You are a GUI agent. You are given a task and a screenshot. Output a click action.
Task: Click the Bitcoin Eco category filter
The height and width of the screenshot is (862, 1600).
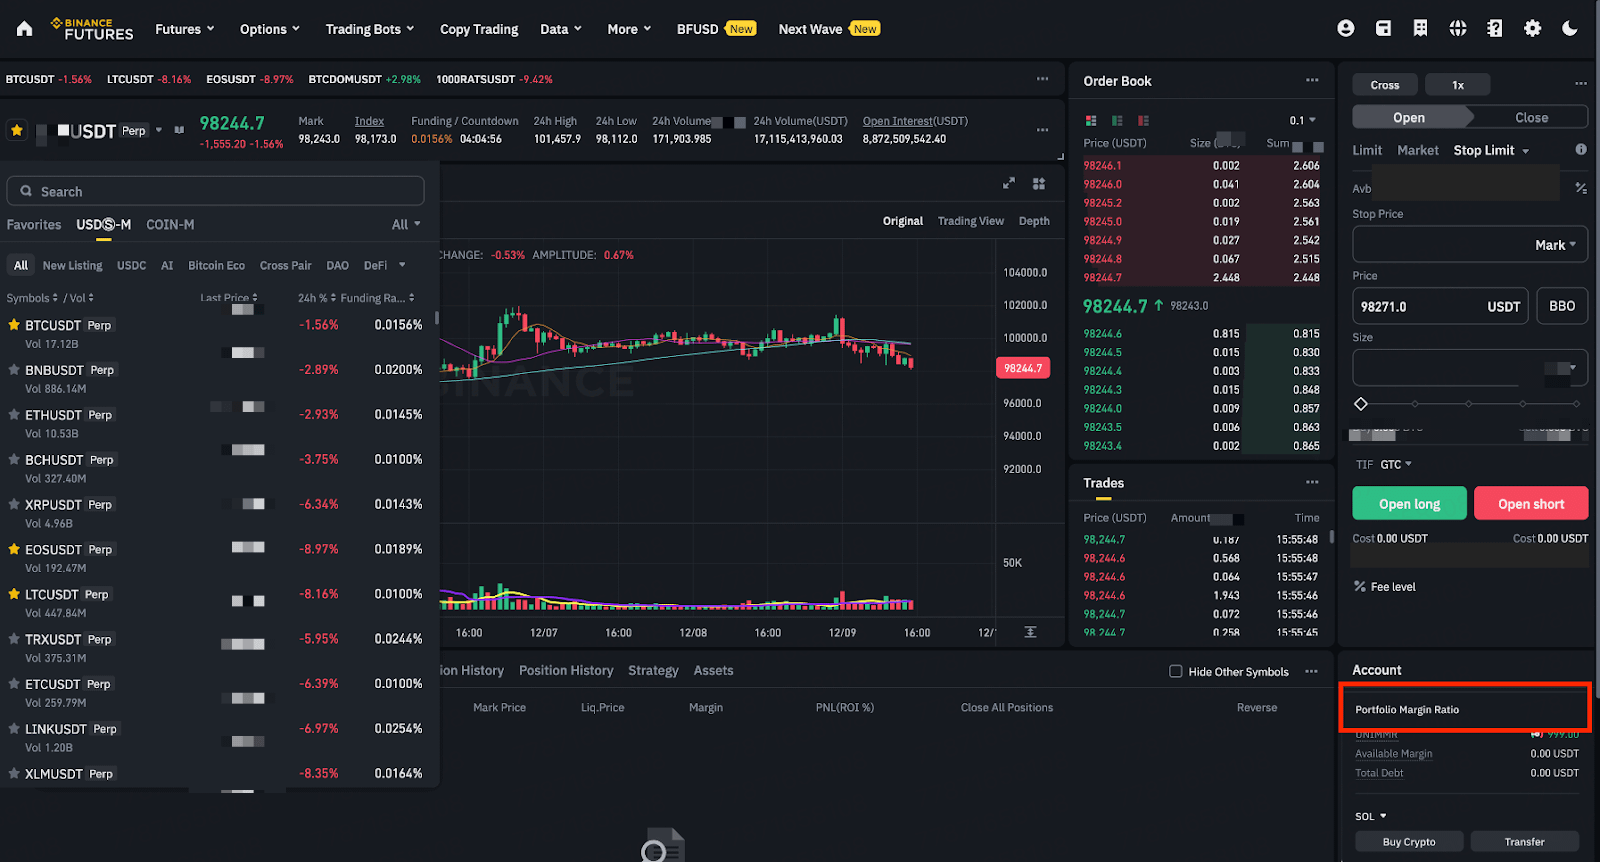point(216,265)
